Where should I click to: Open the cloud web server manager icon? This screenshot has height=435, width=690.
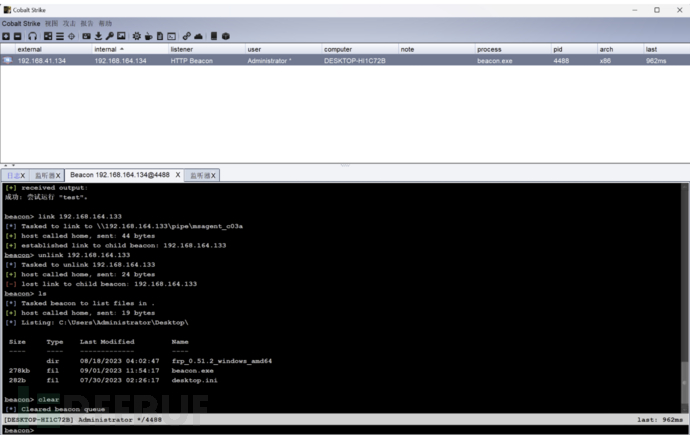pos(198,36)
